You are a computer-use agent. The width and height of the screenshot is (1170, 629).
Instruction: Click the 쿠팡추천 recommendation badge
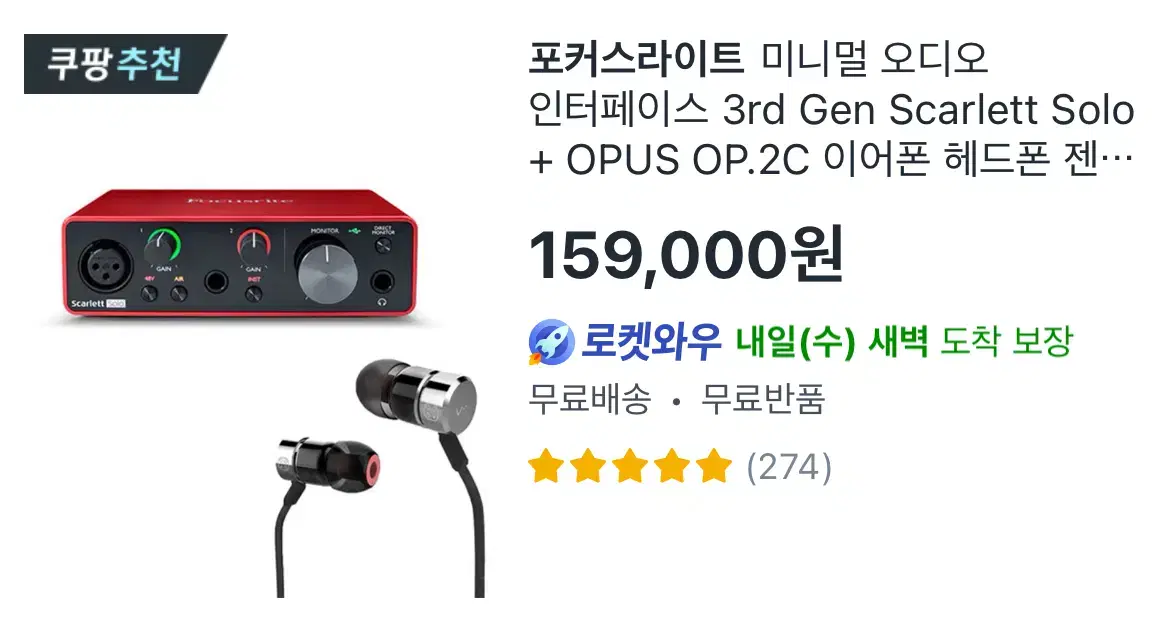(125, 63)
